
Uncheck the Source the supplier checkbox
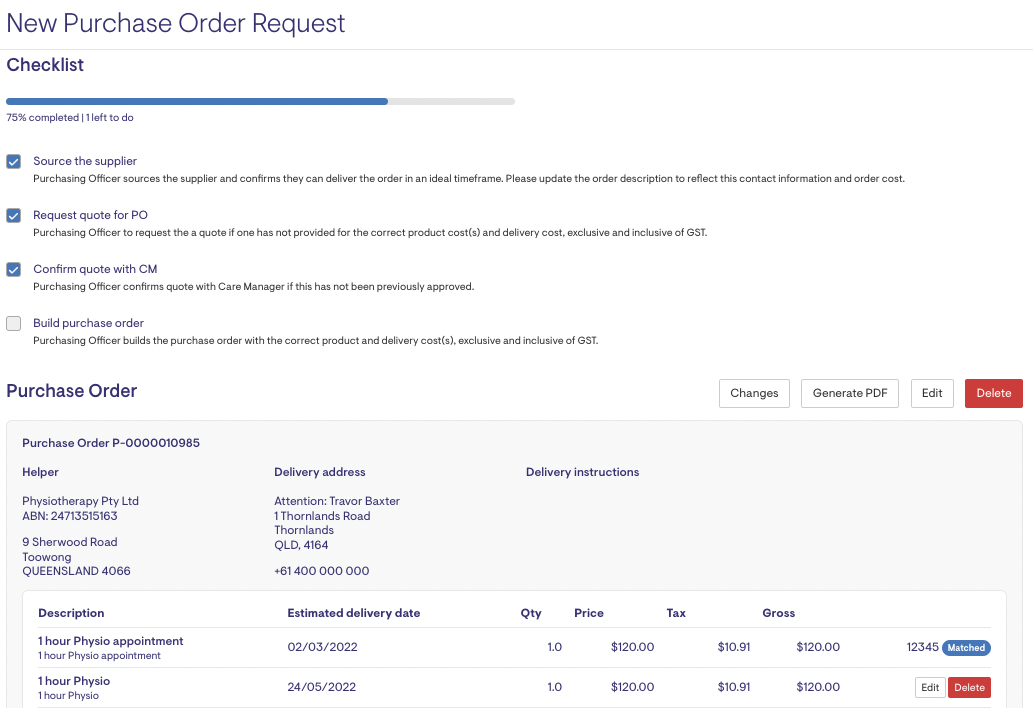[14, 162]
